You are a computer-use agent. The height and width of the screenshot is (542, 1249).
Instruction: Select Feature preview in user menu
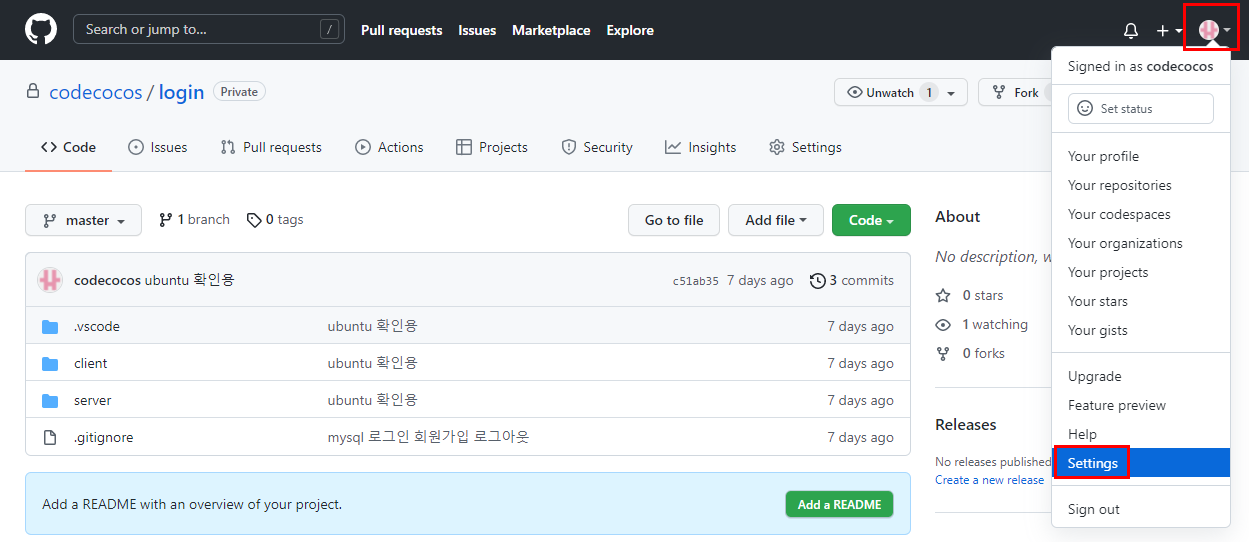1141,405
